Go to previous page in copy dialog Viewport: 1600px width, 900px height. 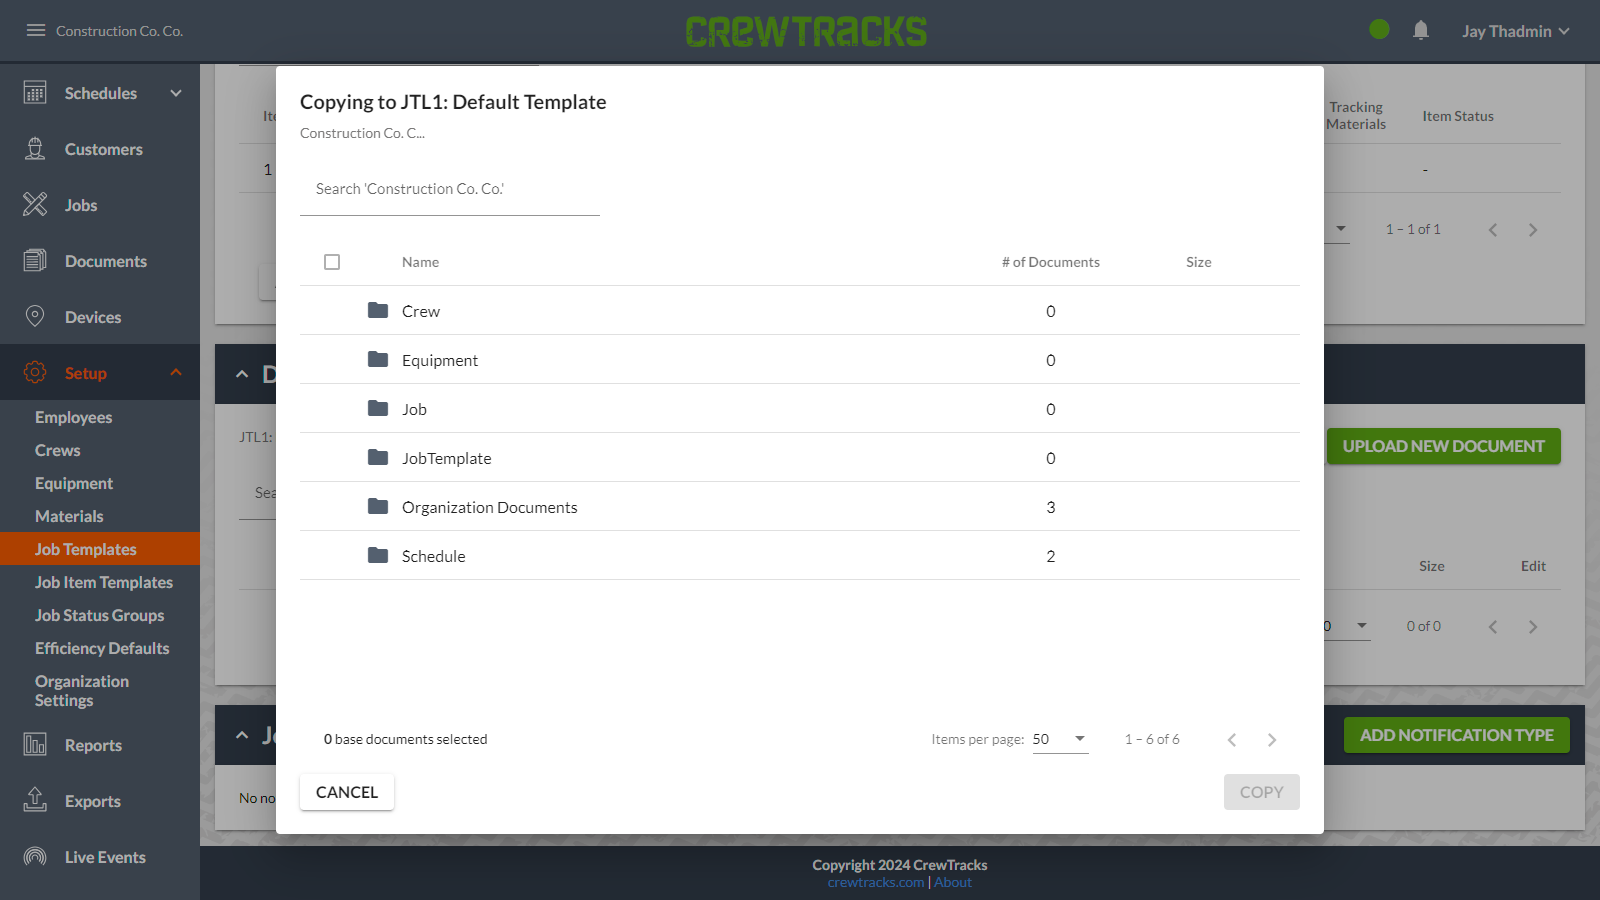(1232, 740)
